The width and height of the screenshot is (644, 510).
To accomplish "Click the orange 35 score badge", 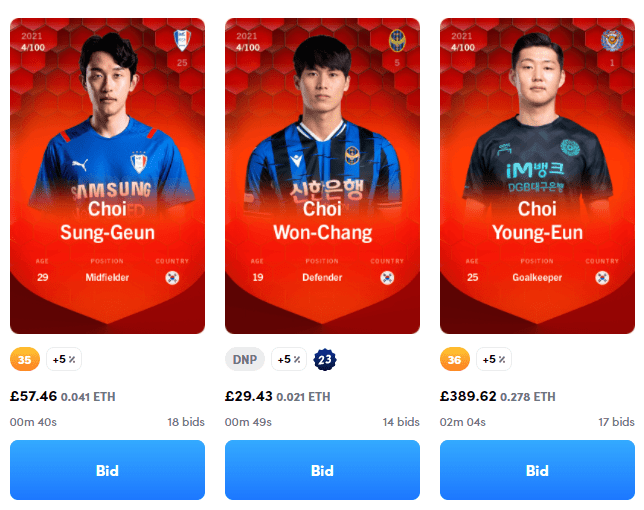I will pos(25,359).
